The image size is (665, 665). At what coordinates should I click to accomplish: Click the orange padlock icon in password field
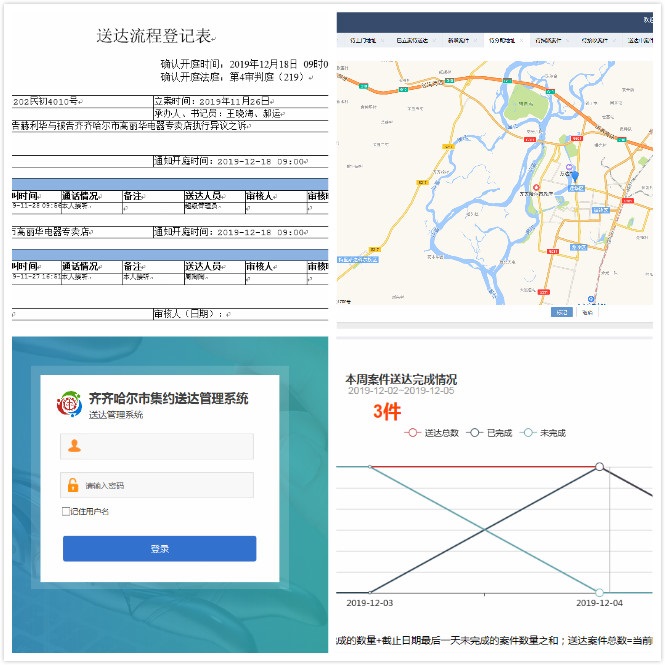coord(73,485)
